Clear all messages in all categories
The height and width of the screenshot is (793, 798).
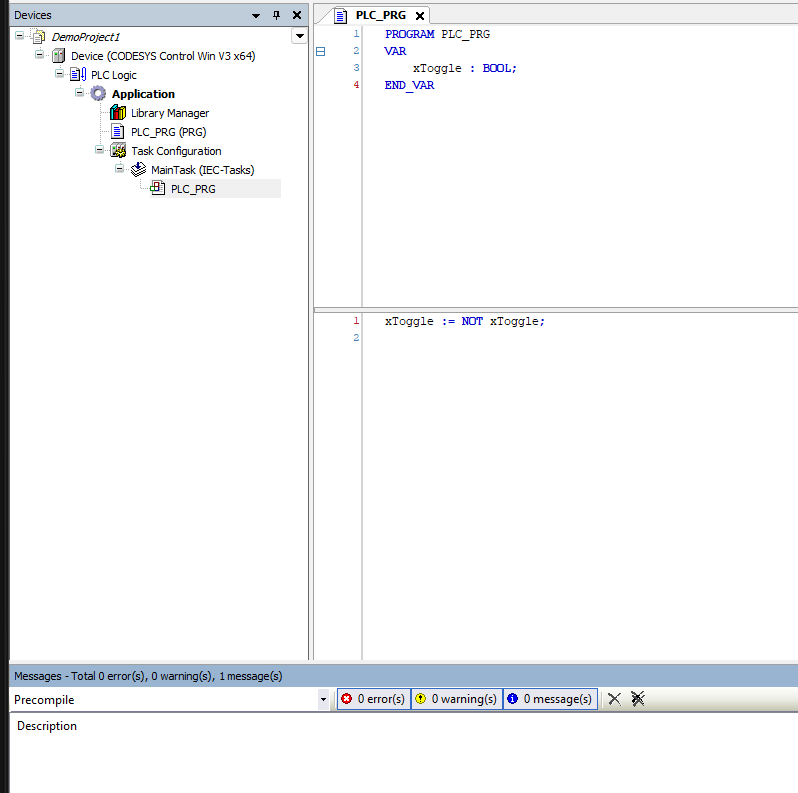(638, 699)
